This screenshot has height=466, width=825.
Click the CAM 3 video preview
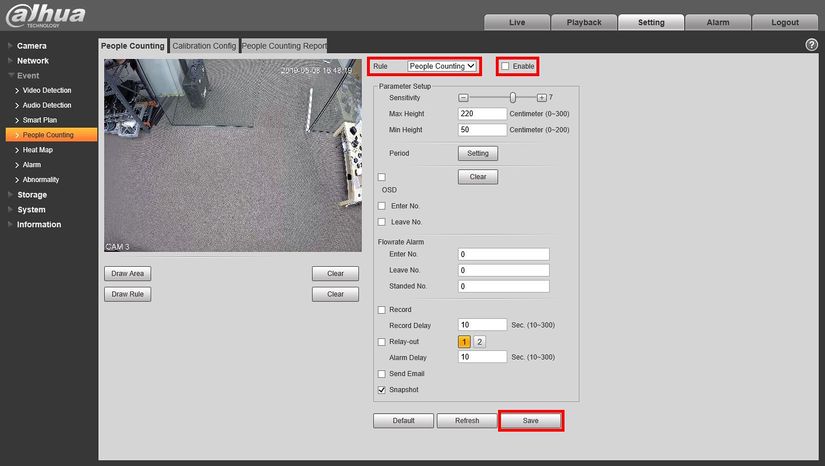coord(233,156)
